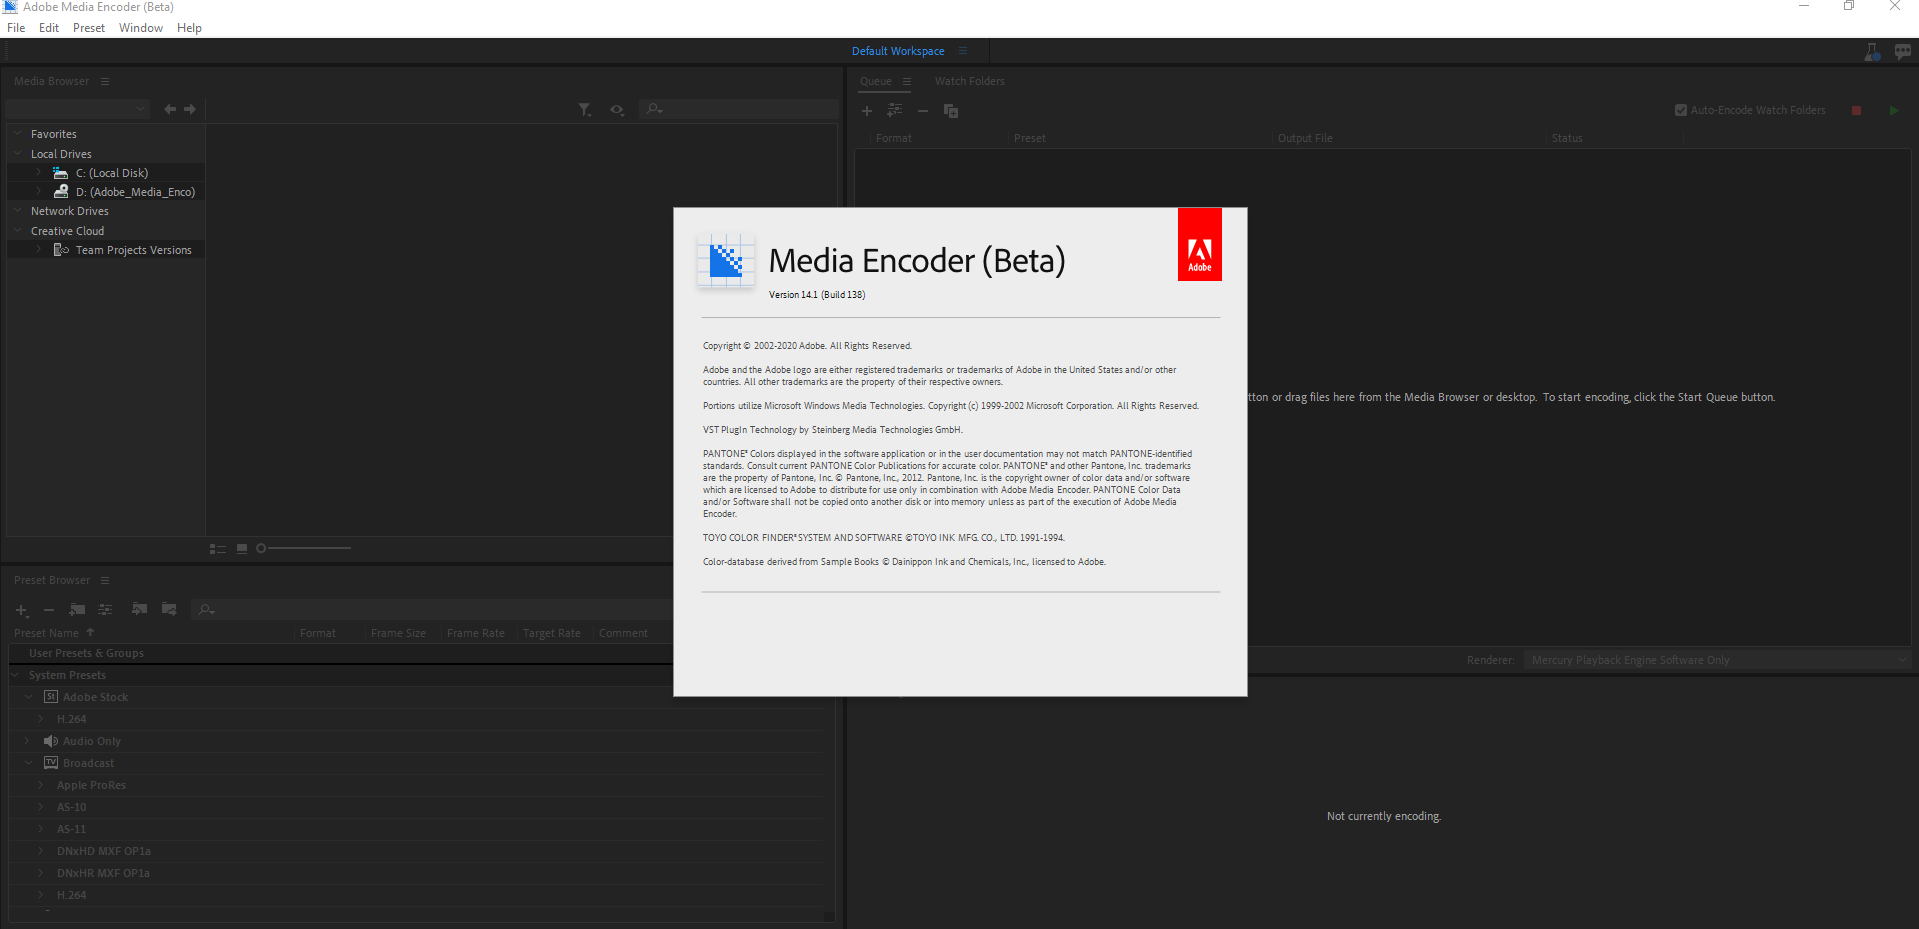Expand the D: (Adobe_Media_Enco) drive
1919x929 pixels.
click(39, 192)
